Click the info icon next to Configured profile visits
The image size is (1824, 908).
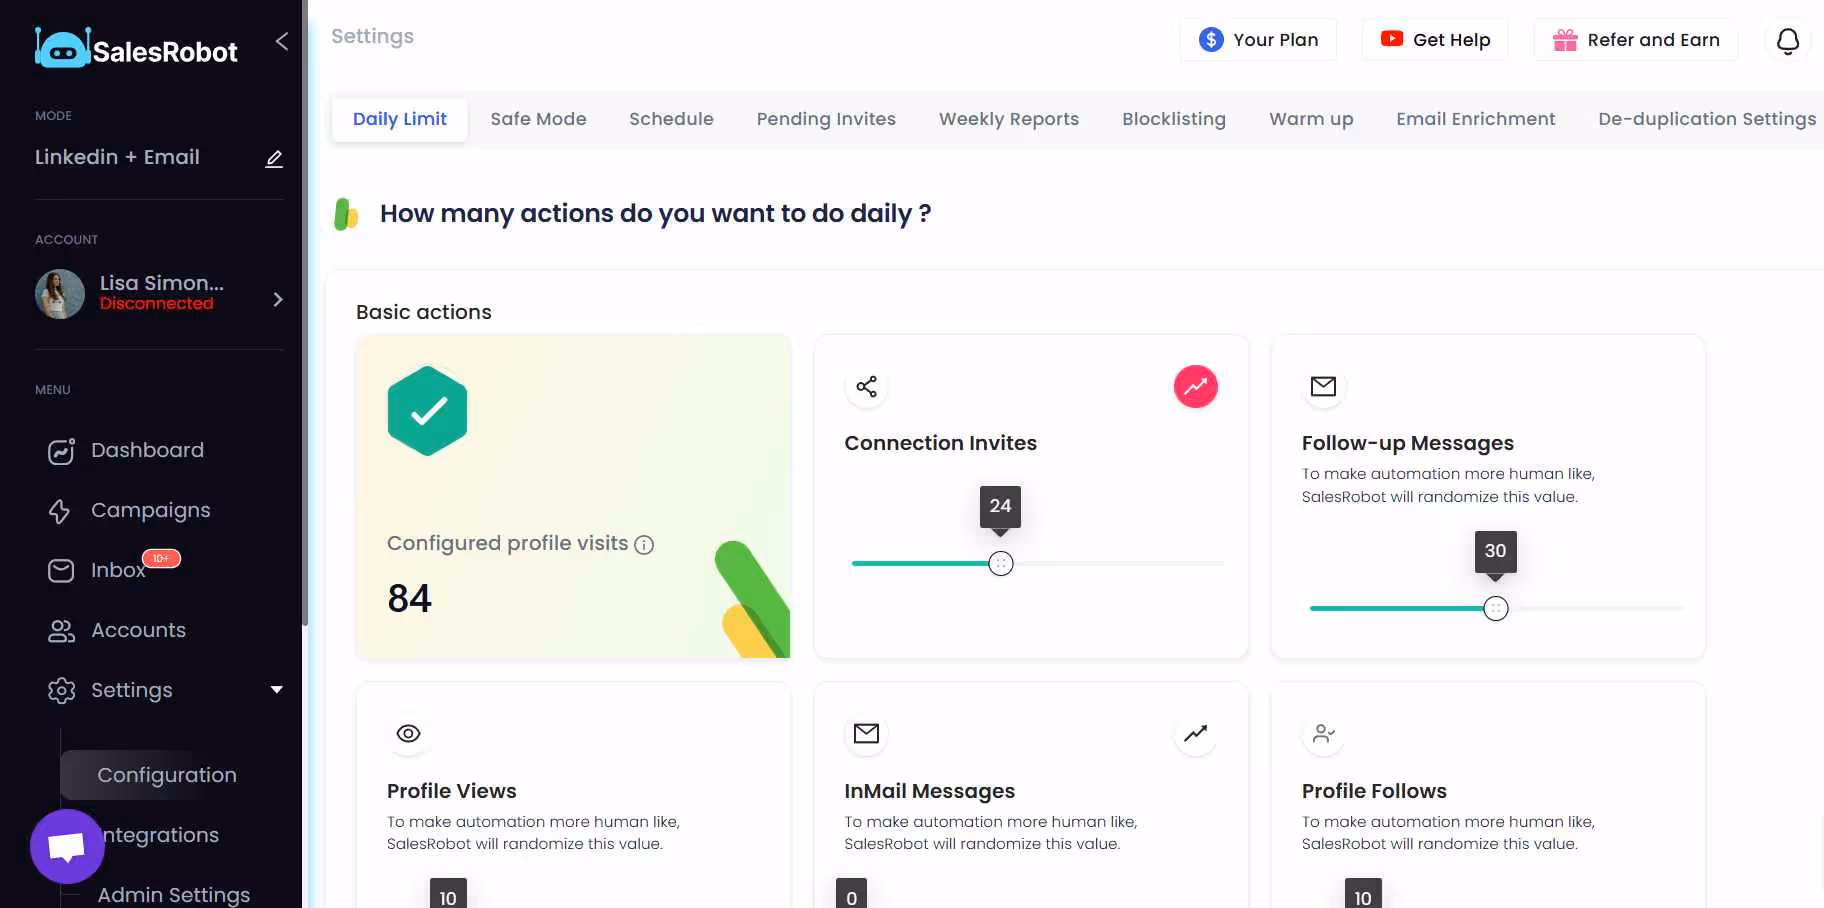pos(644,544)
